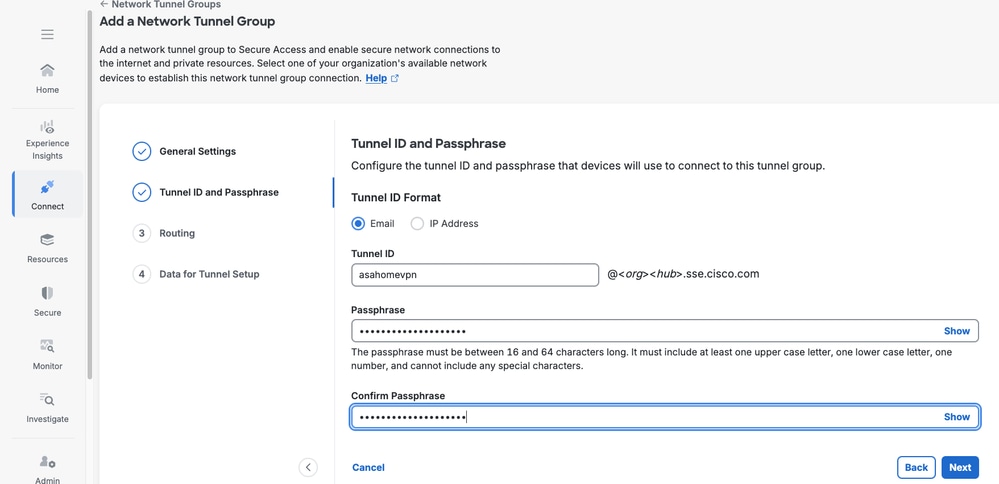Collapse the wizard steps panel chevron
The image size is (999, 484).
coord(308,467)
